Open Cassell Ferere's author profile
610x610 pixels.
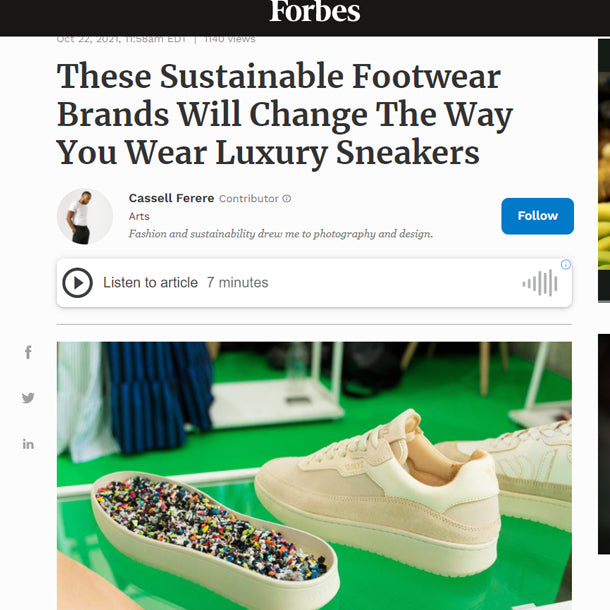[171, 198]
